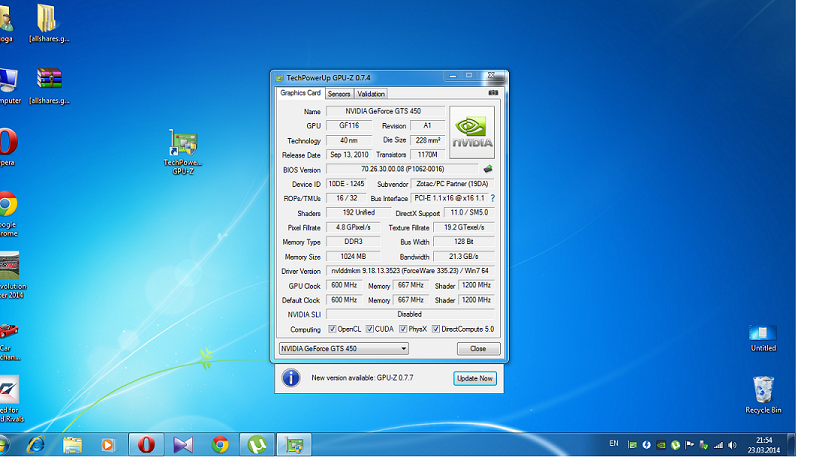This screenshot has height=457, width=813.
Task: Open the volume speaker tray icon
Action: point(733,445)
